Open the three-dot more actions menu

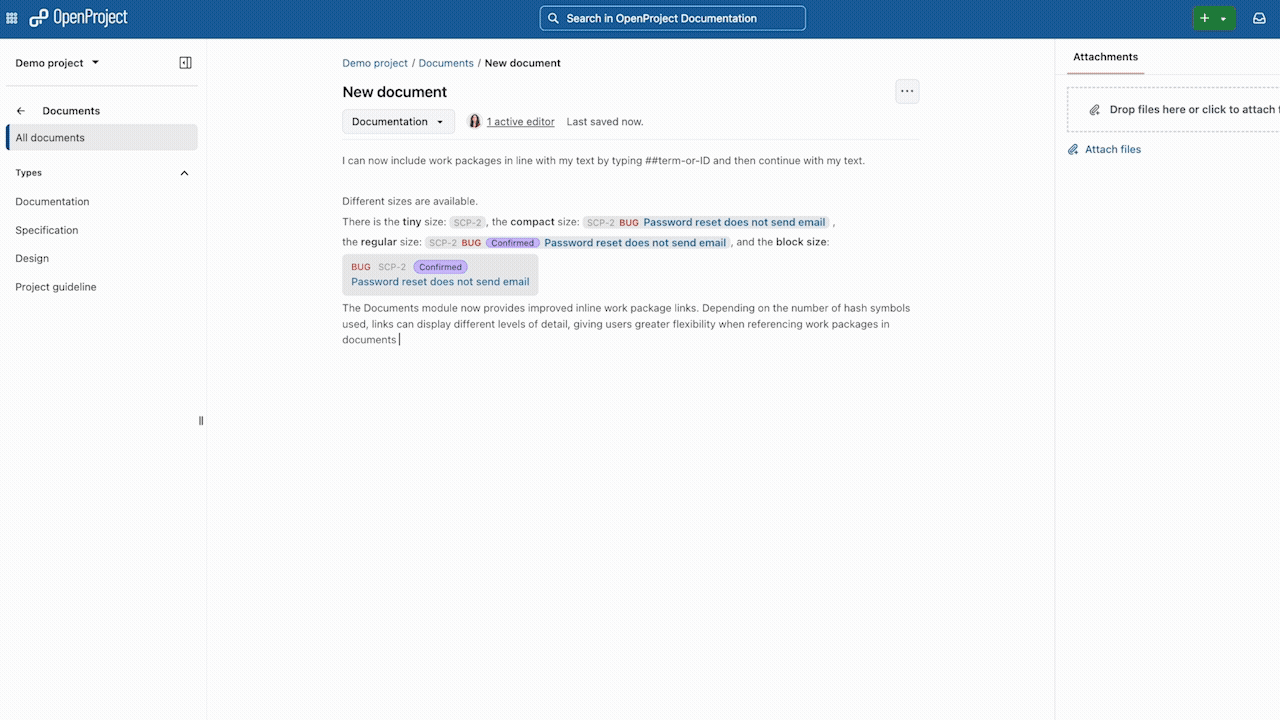point(907,91)
